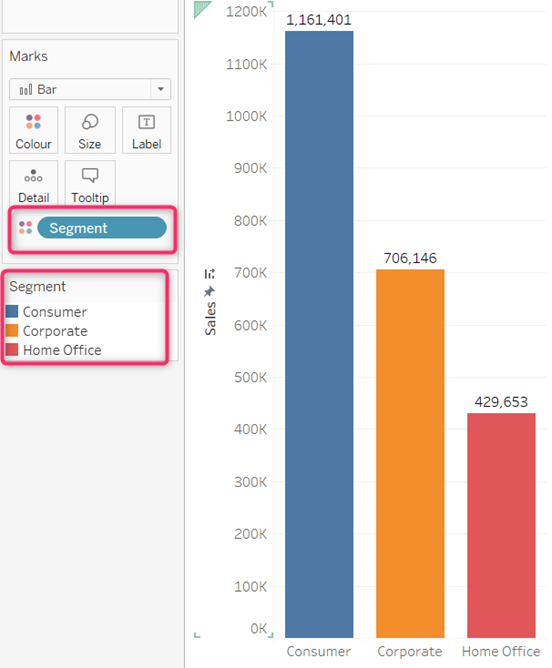Select Home Office in the Segment legend
The height and width of the screenshot is (668, 552).
tap(62, 350)
